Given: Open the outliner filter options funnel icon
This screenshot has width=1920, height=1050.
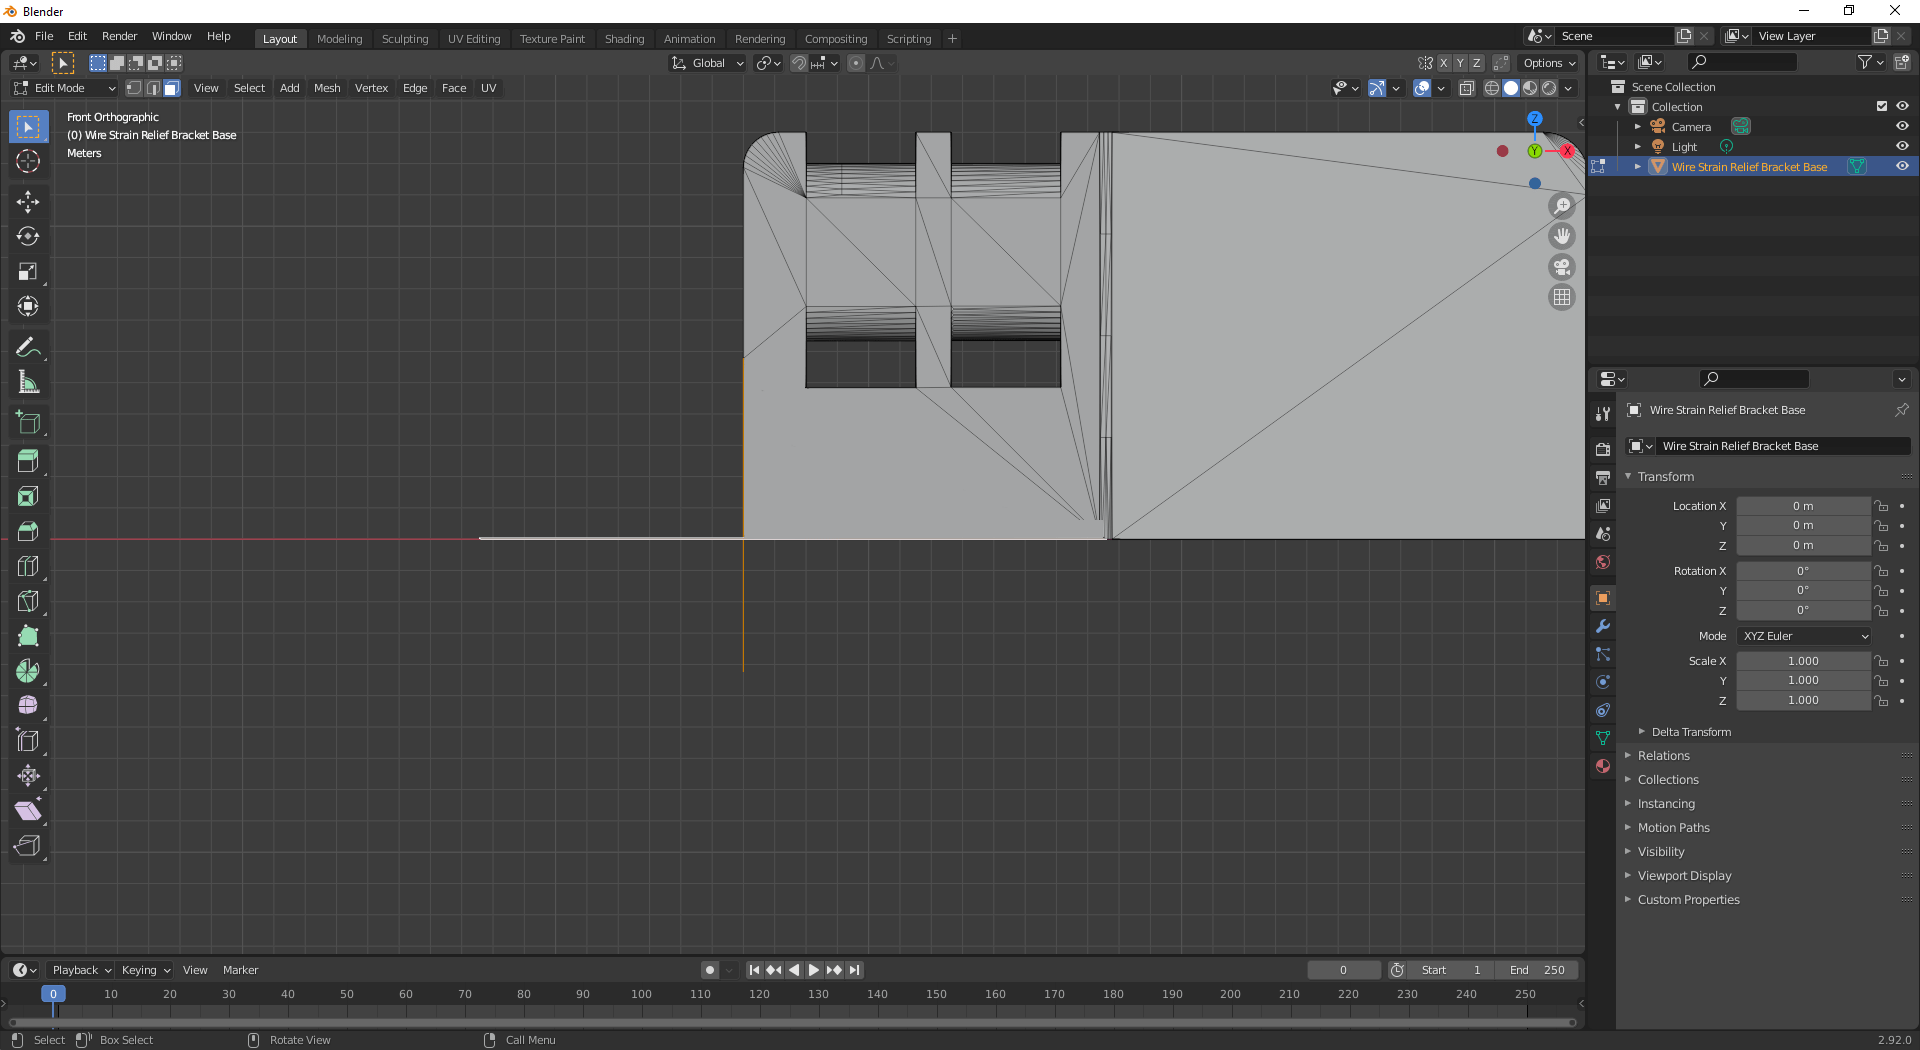Looking at the screenshot, I should click(1866, 61).
